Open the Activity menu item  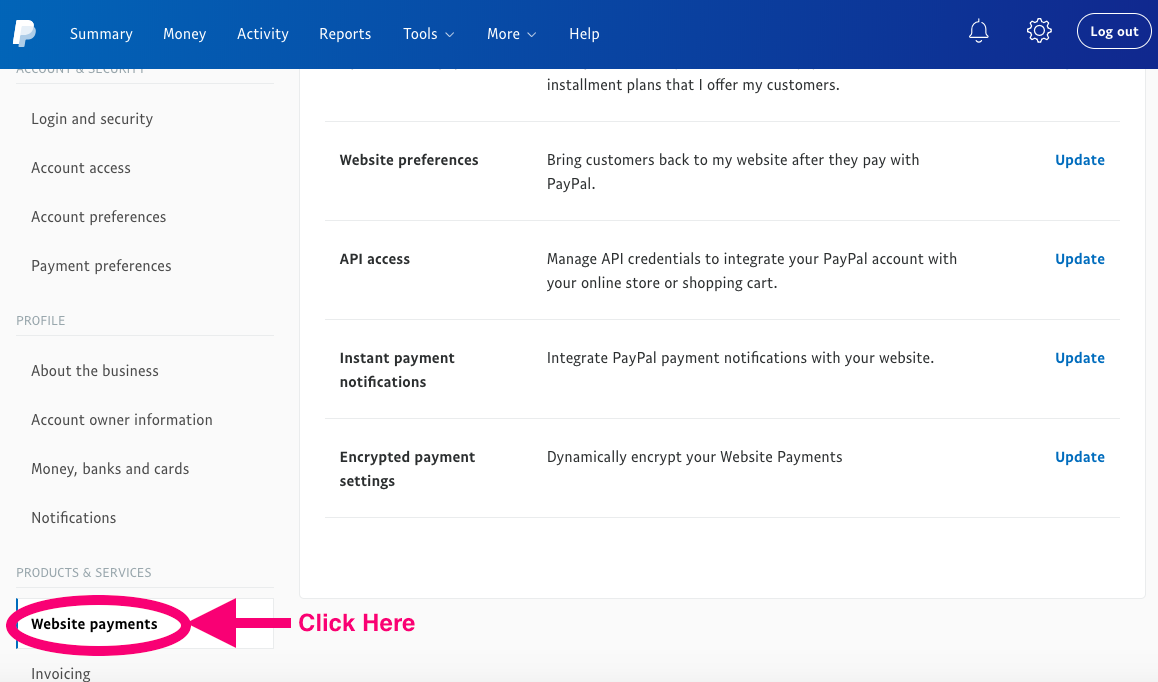263,34
